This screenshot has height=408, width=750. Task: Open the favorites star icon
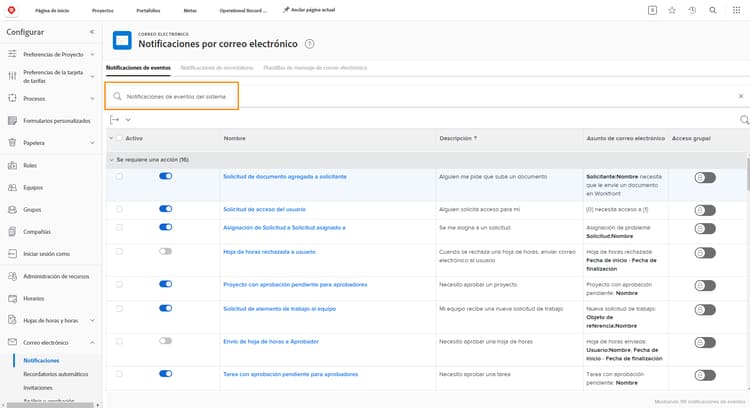point(672,9)
